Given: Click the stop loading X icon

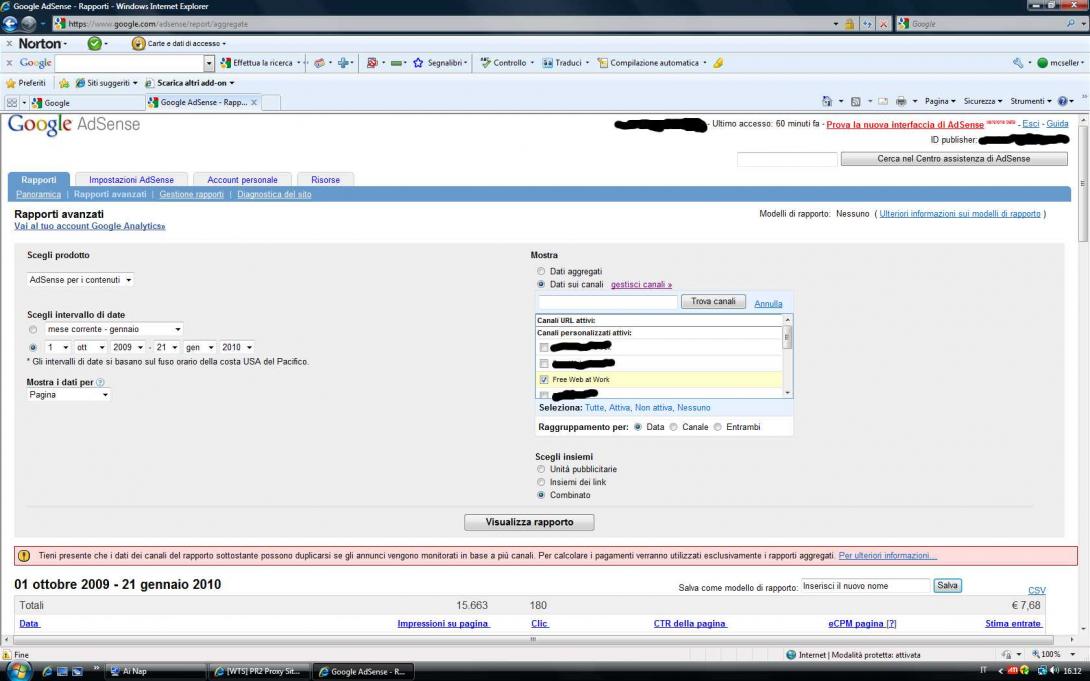Looking at the screenshot, I should [x=884, y=24].
